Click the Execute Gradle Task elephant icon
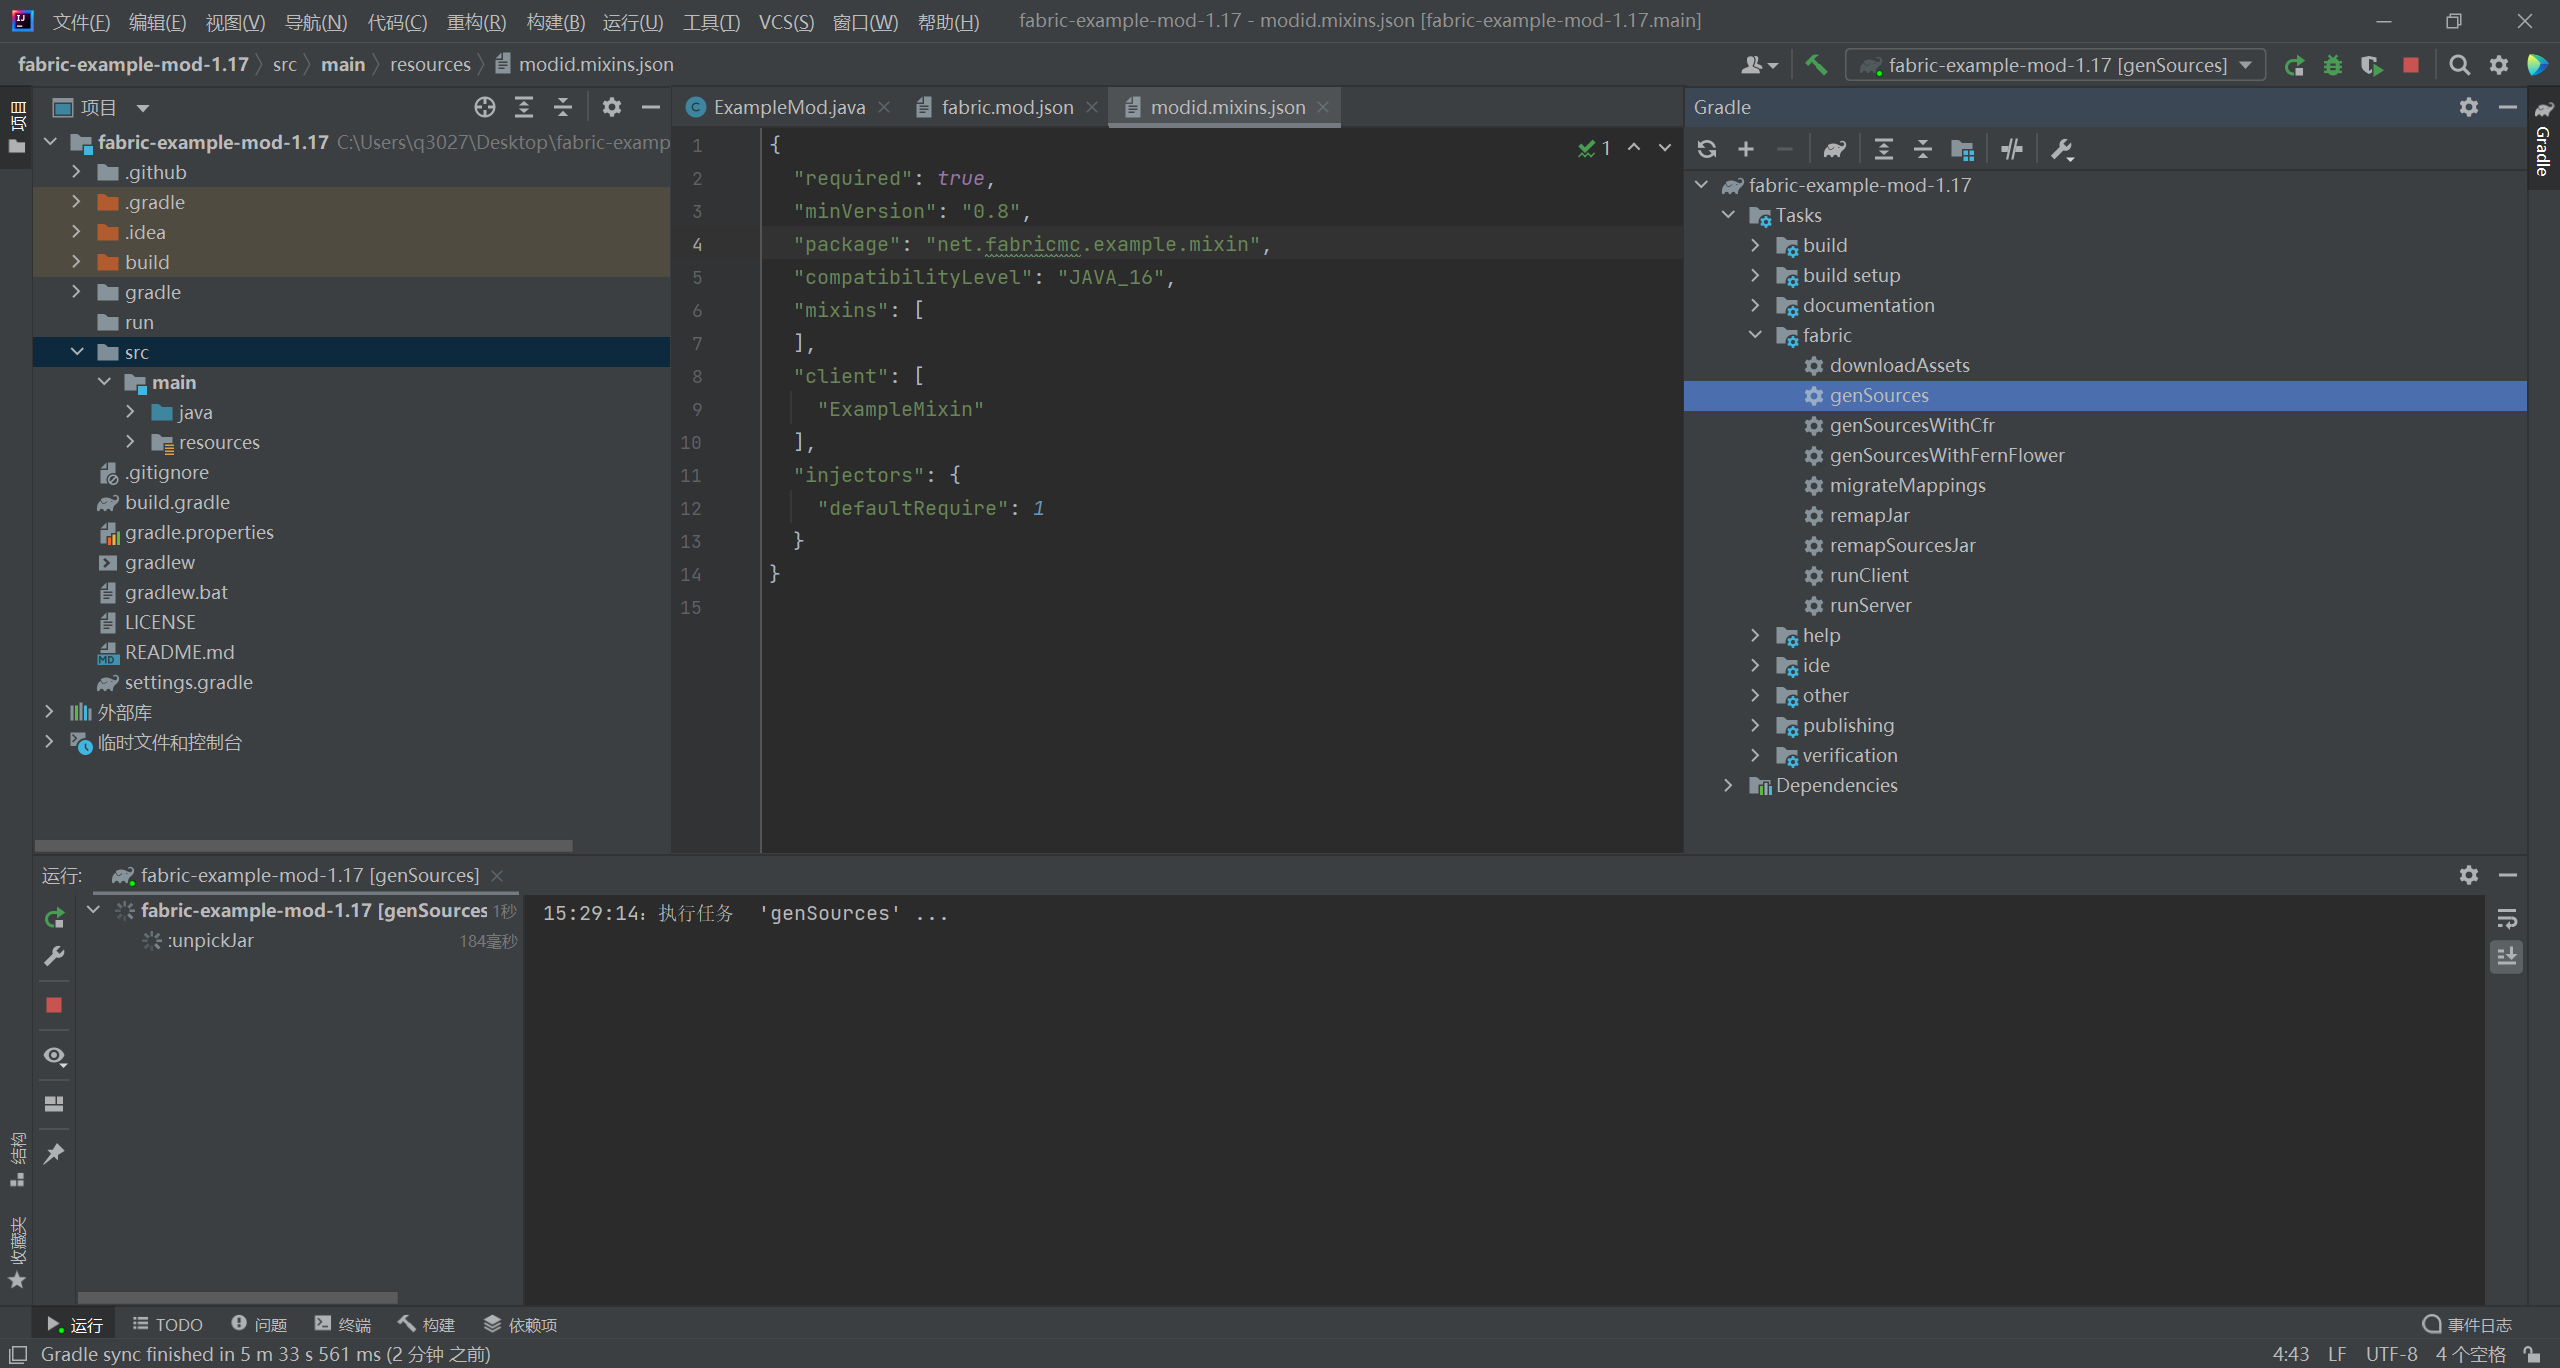The height and width of the screenshot is (1368, 2560). [1834, 149]
